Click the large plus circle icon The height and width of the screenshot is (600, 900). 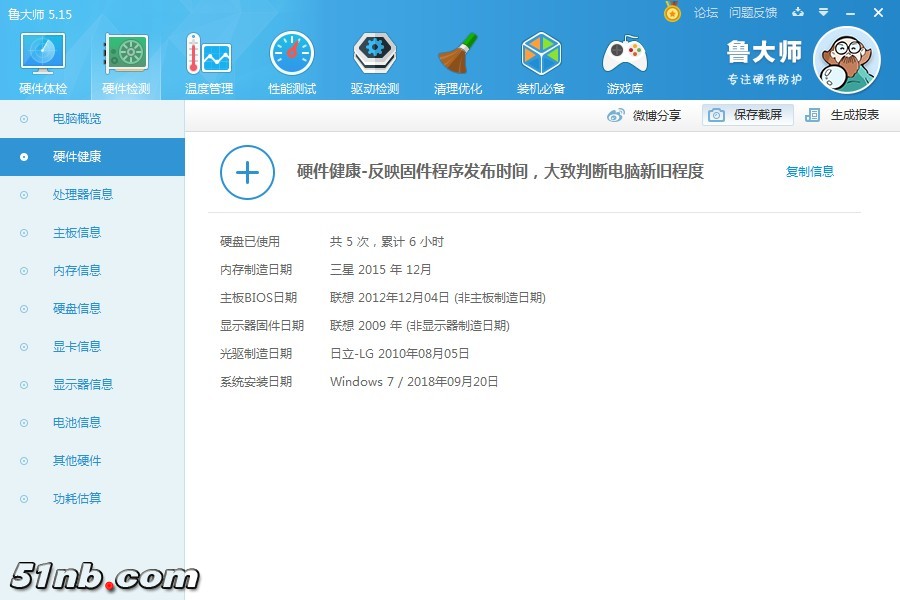pos(247,172)
